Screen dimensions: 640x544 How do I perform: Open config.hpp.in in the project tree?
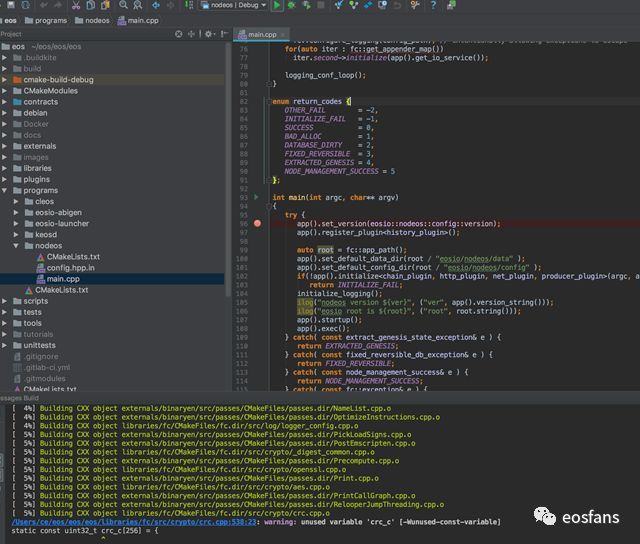tap(70, 268)
